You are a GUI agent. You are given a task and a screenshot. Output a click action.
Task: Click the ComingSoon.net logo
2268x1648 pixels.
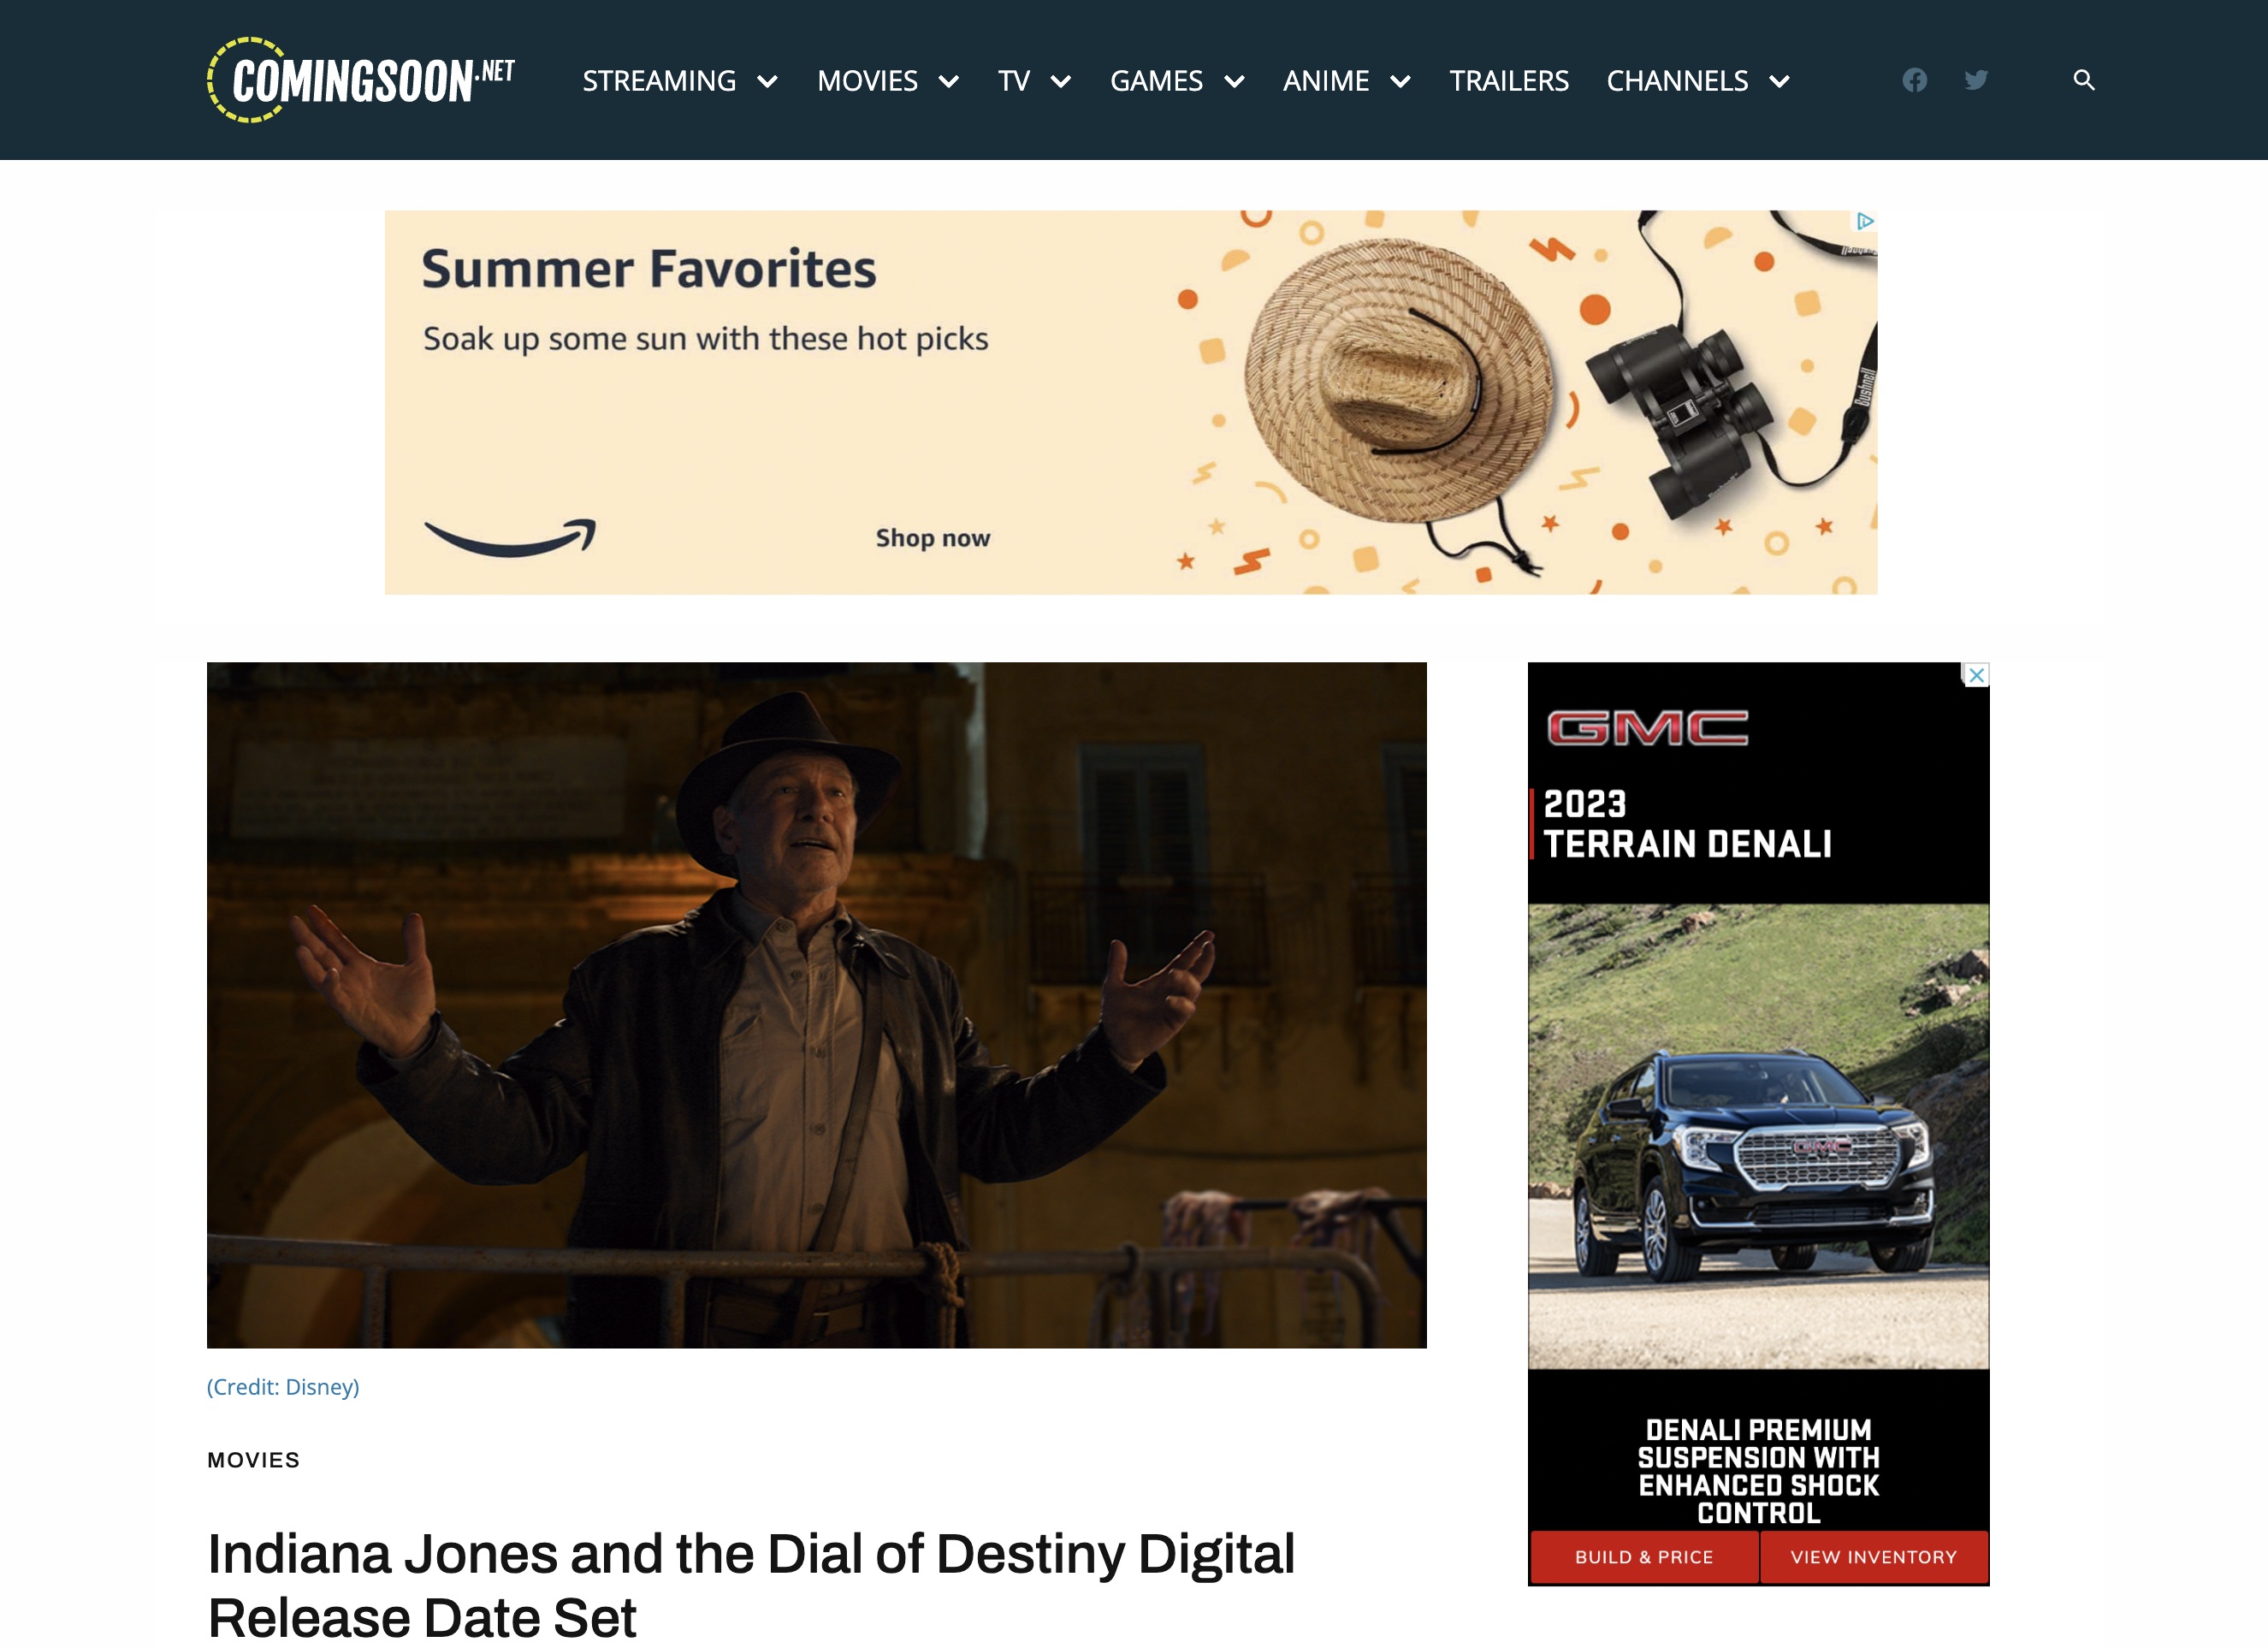(361, 80)
